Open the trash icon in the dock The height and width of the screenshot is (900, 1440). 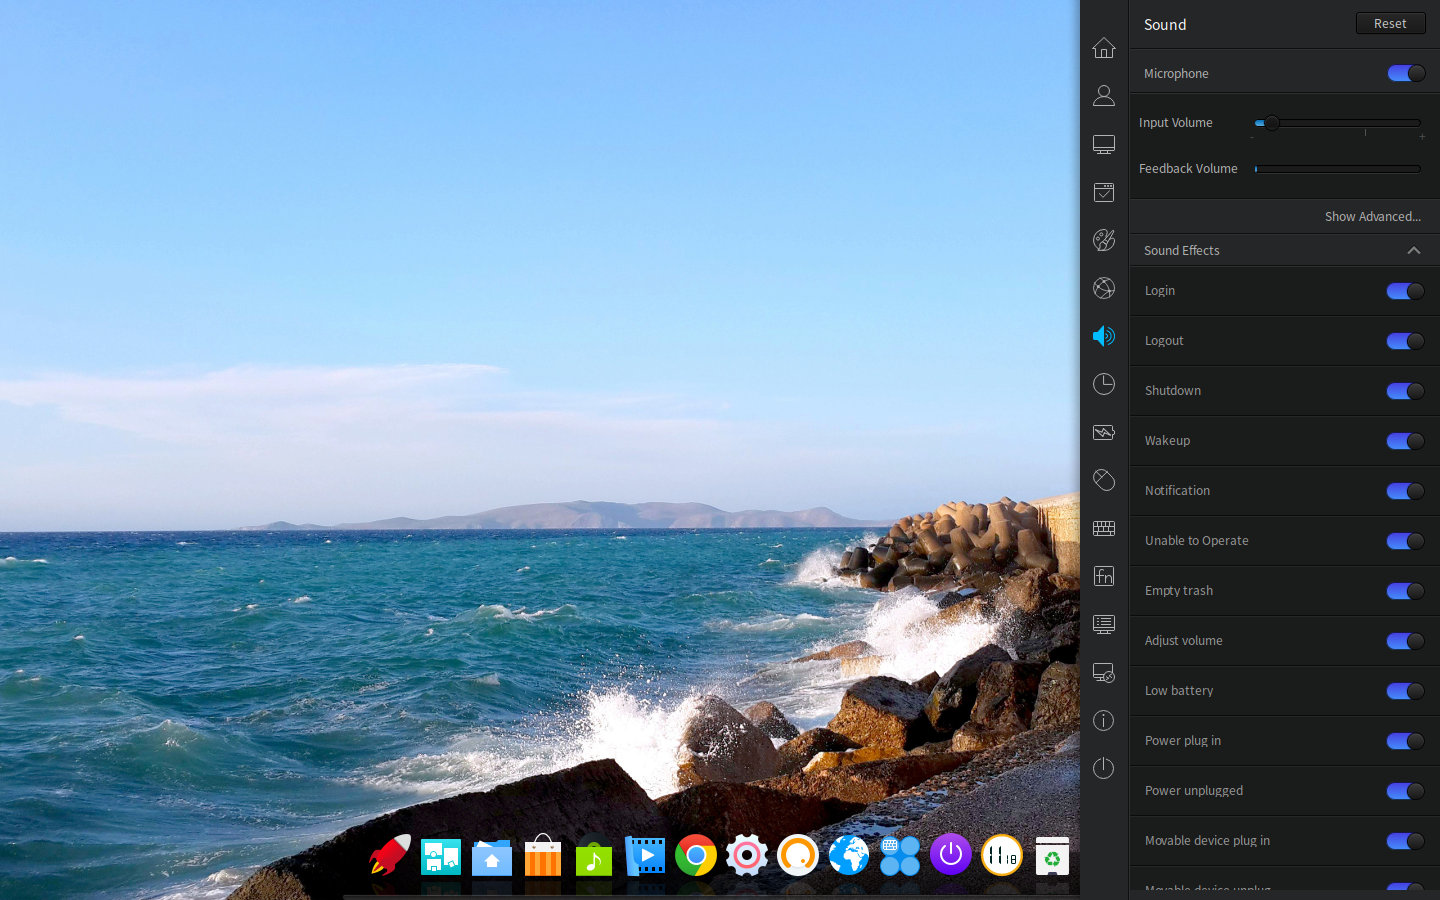click(1052, 856)
